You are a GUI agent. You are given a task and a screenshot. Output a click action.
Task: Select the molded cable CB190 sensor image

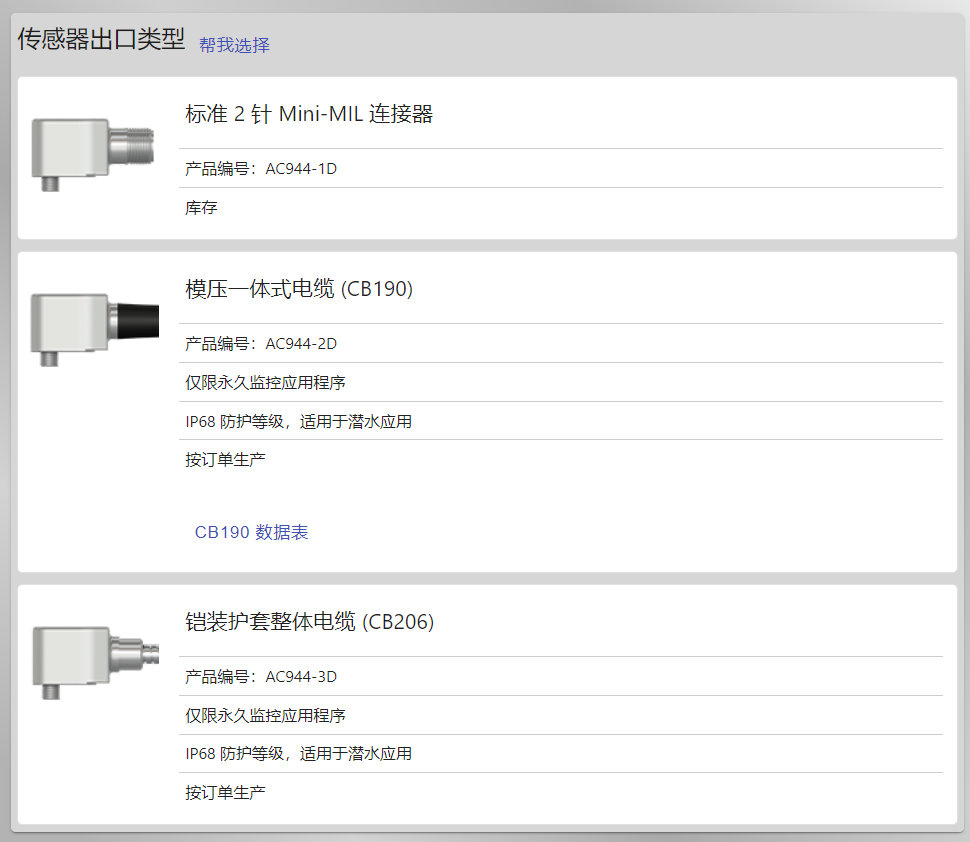[x=95, y=330]
